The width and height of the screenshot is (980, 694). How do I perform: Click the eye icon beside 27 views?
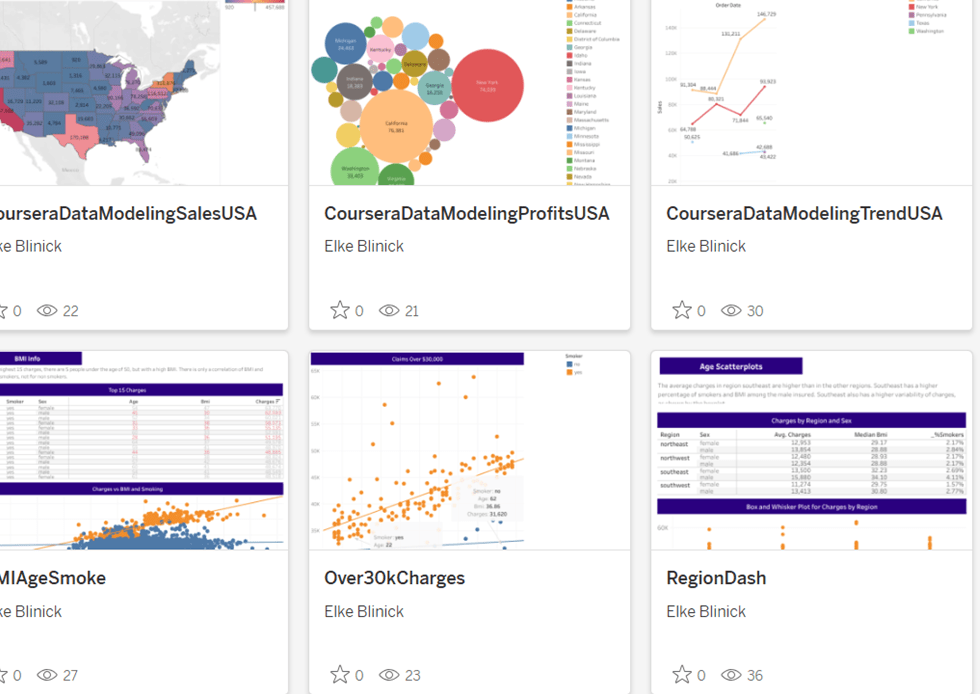pos(47,675)
